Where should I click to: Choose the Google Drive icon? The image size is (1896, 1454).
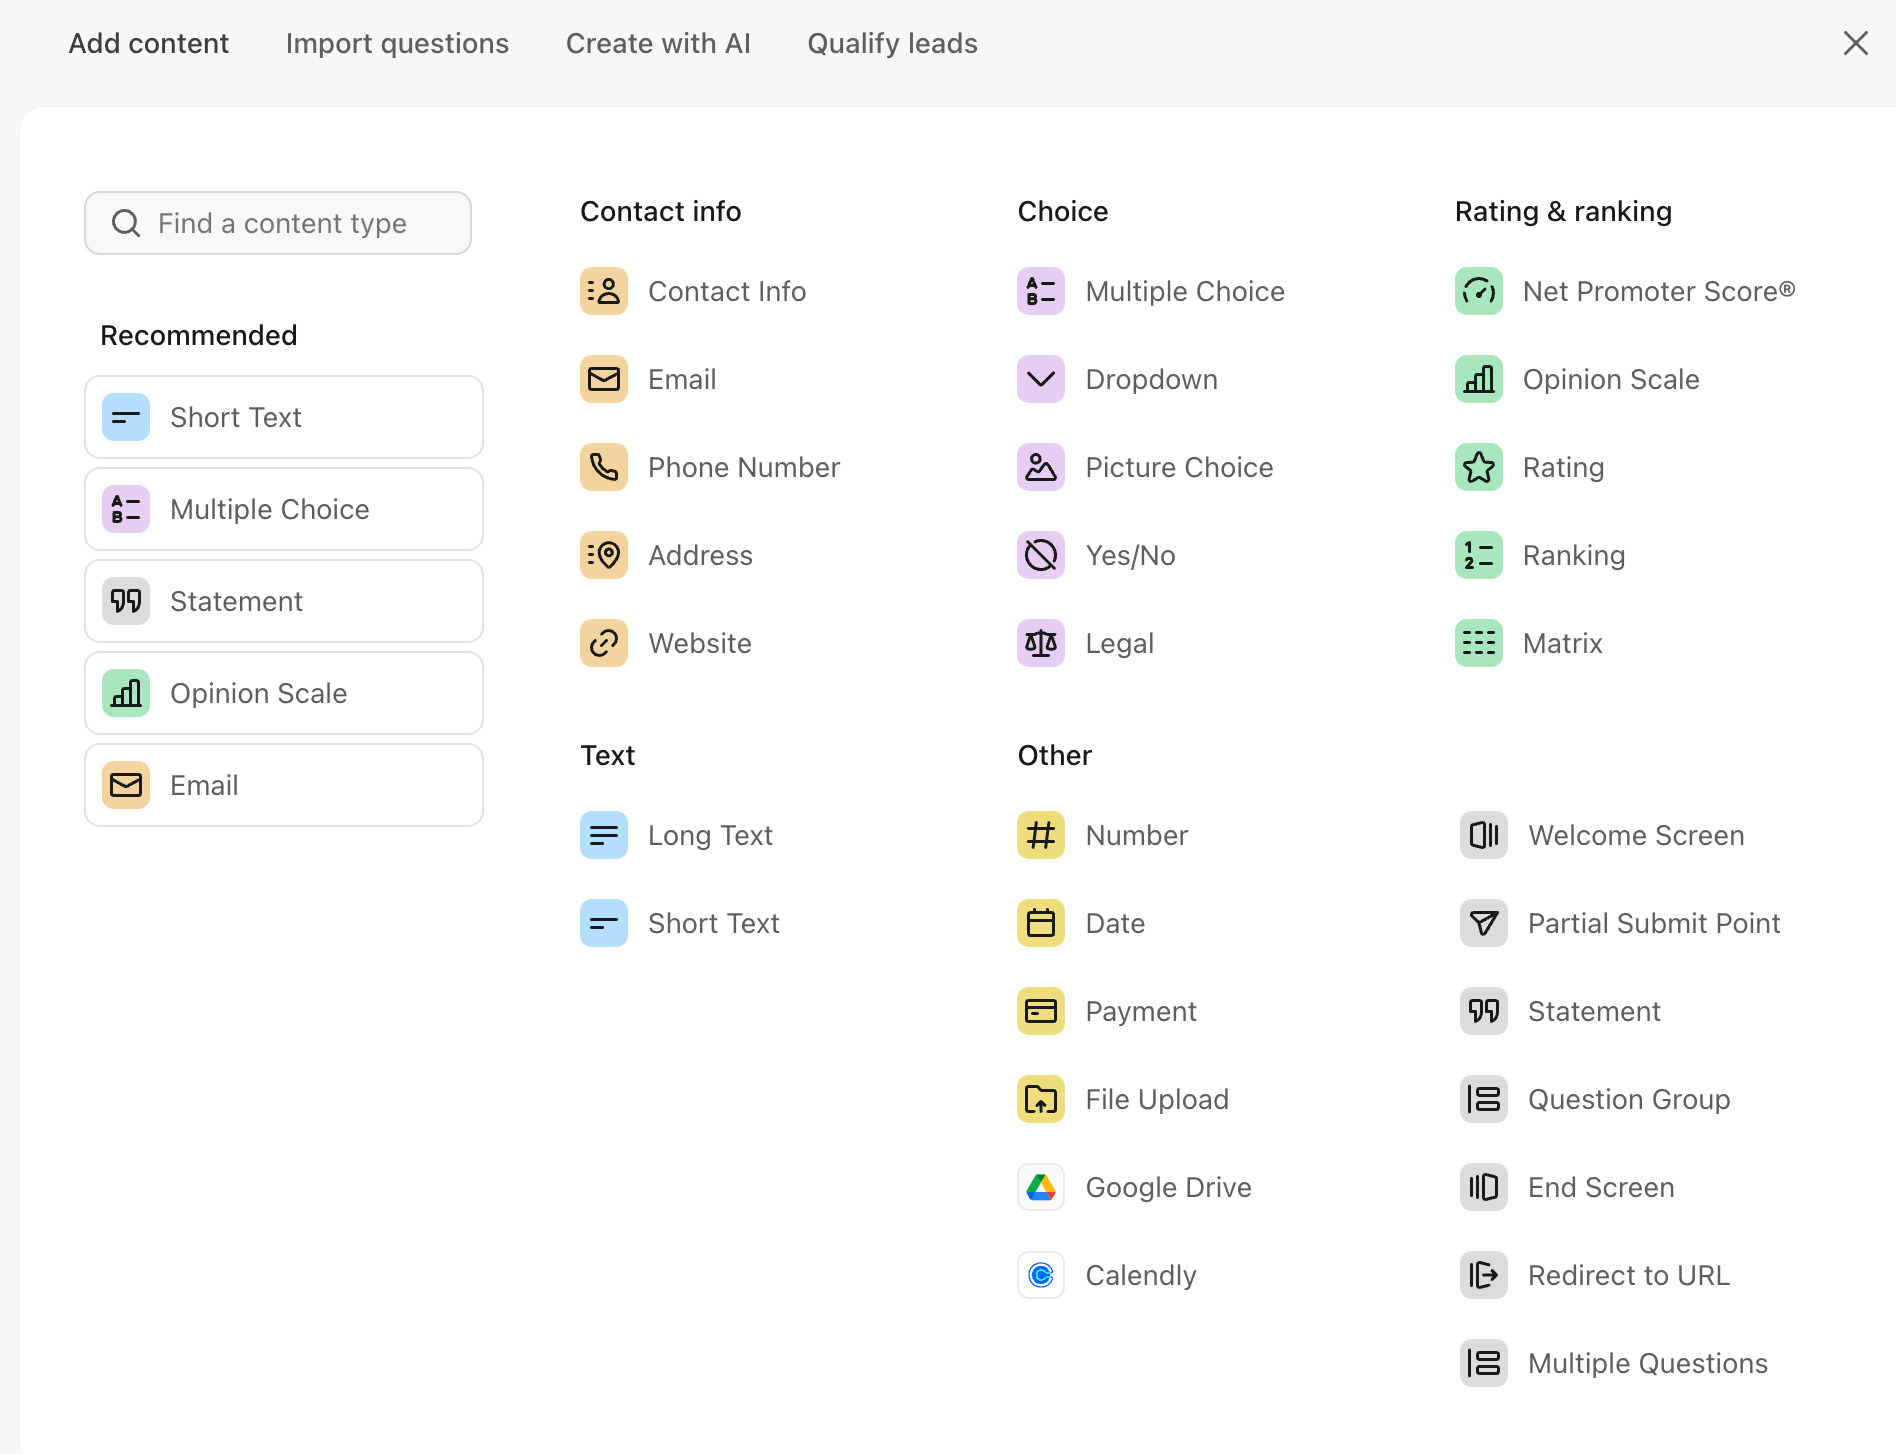(1040, 1187)
